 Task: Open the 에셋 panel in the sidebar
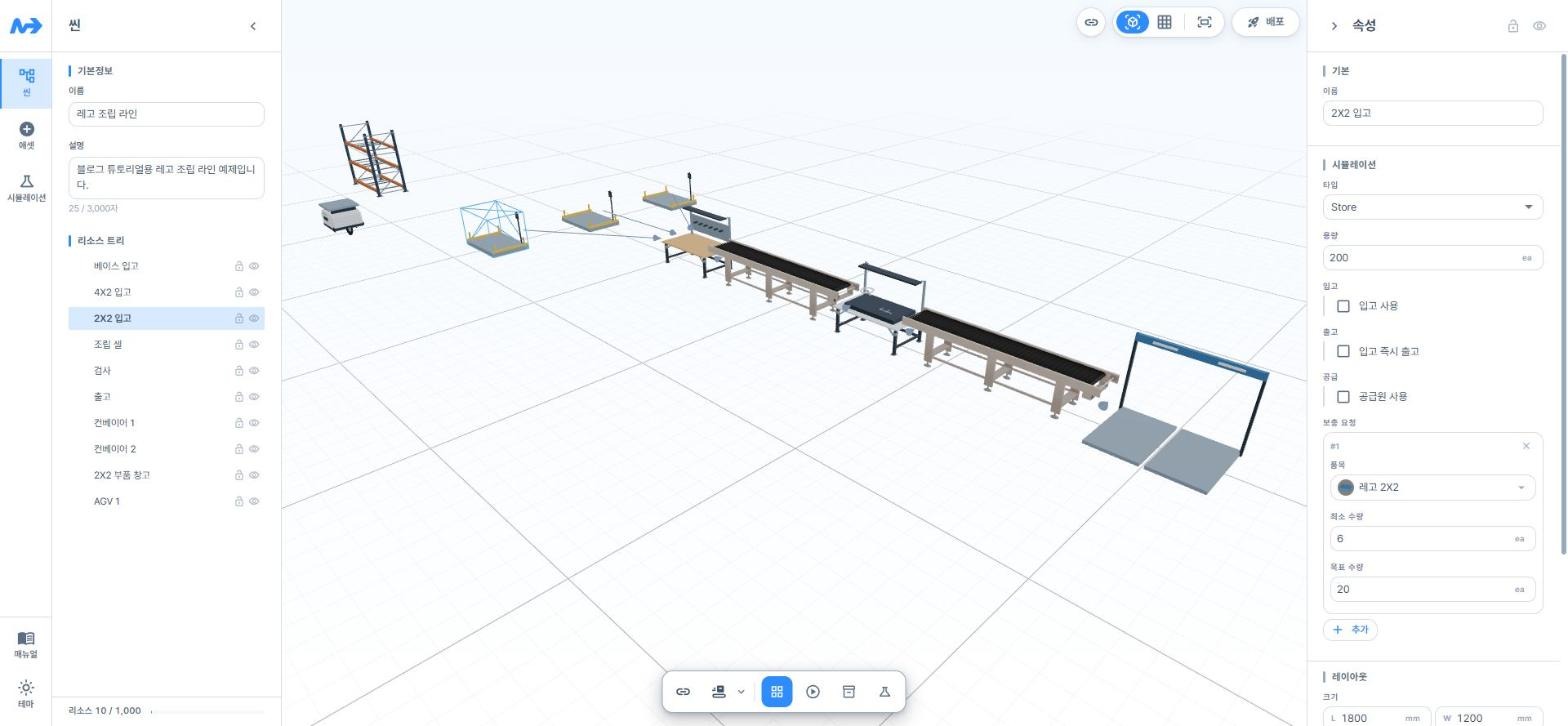(26, 135)
